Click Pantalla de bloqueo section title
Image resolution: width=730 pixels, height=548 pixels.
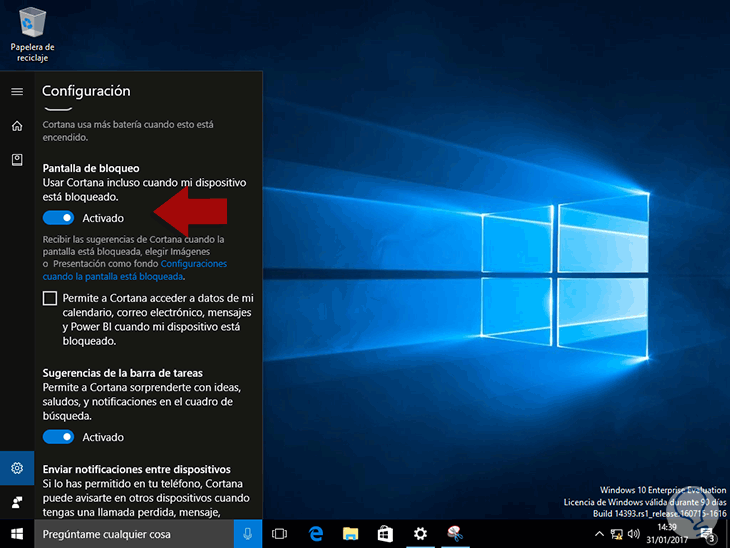pos(91,168)
